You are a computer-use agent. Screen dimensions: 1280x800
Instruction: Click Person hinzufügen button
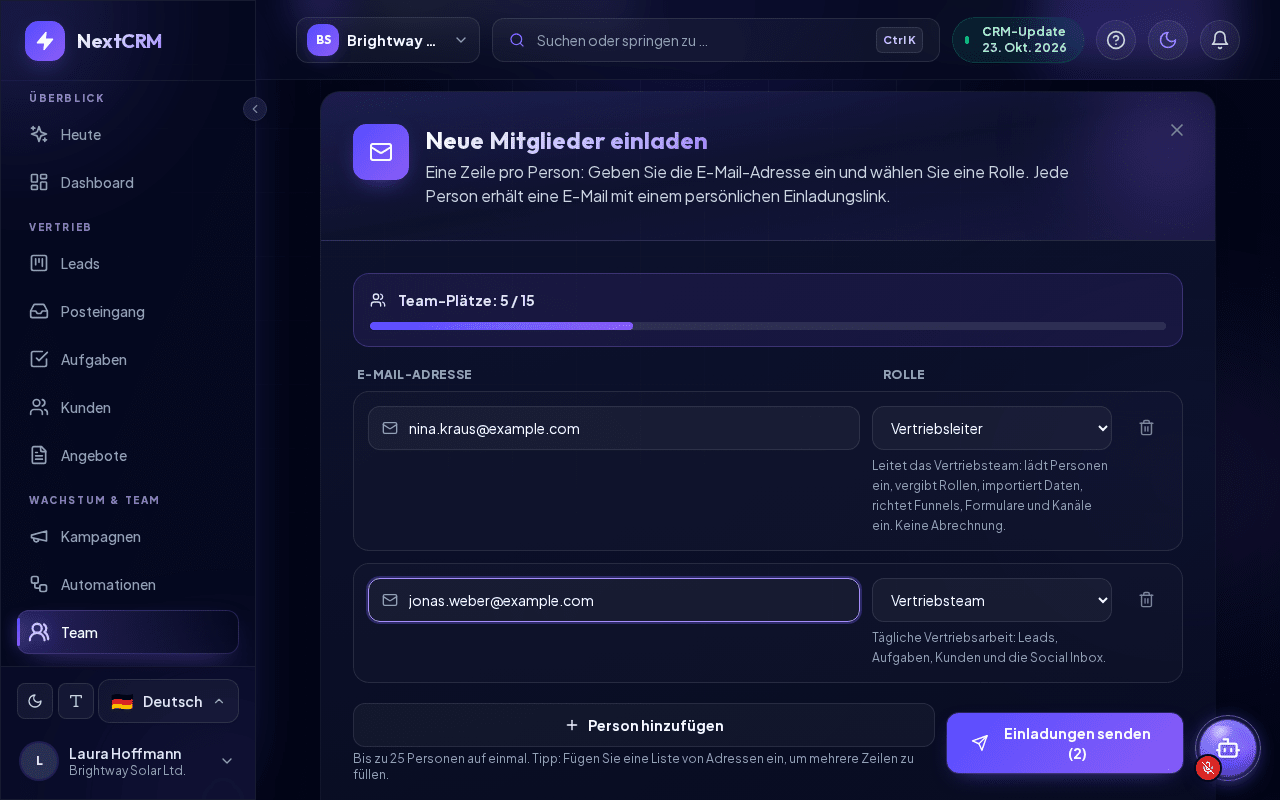click(644, 725)
